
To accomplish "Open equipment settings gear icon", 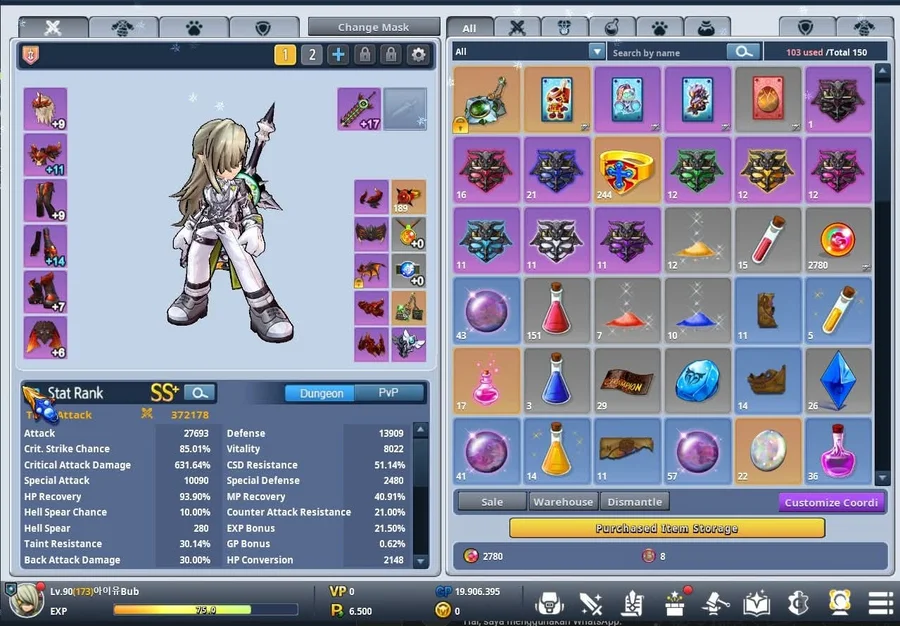I will [419, 55].
